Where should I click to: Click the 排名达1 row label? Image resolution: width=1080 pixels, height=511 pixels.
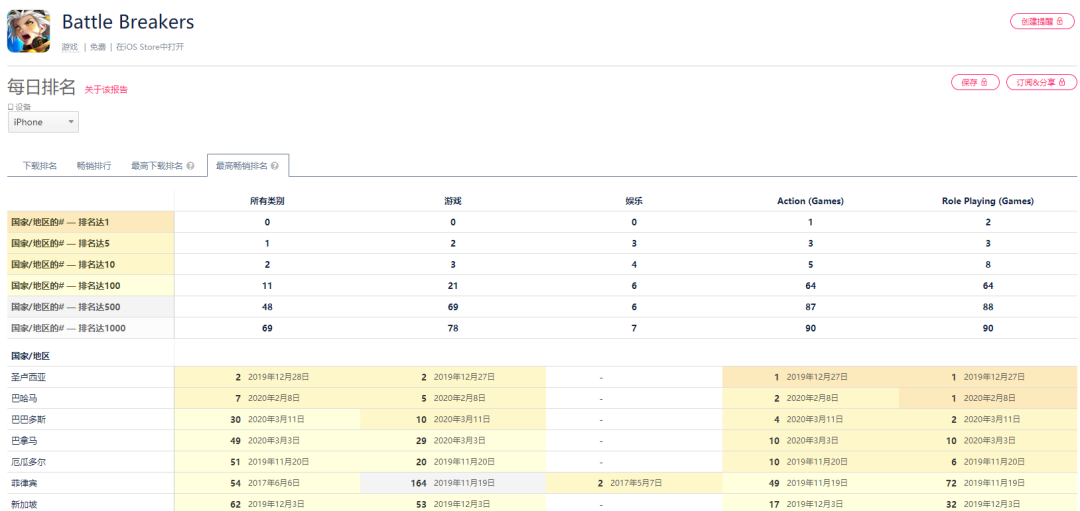point(91,222)
